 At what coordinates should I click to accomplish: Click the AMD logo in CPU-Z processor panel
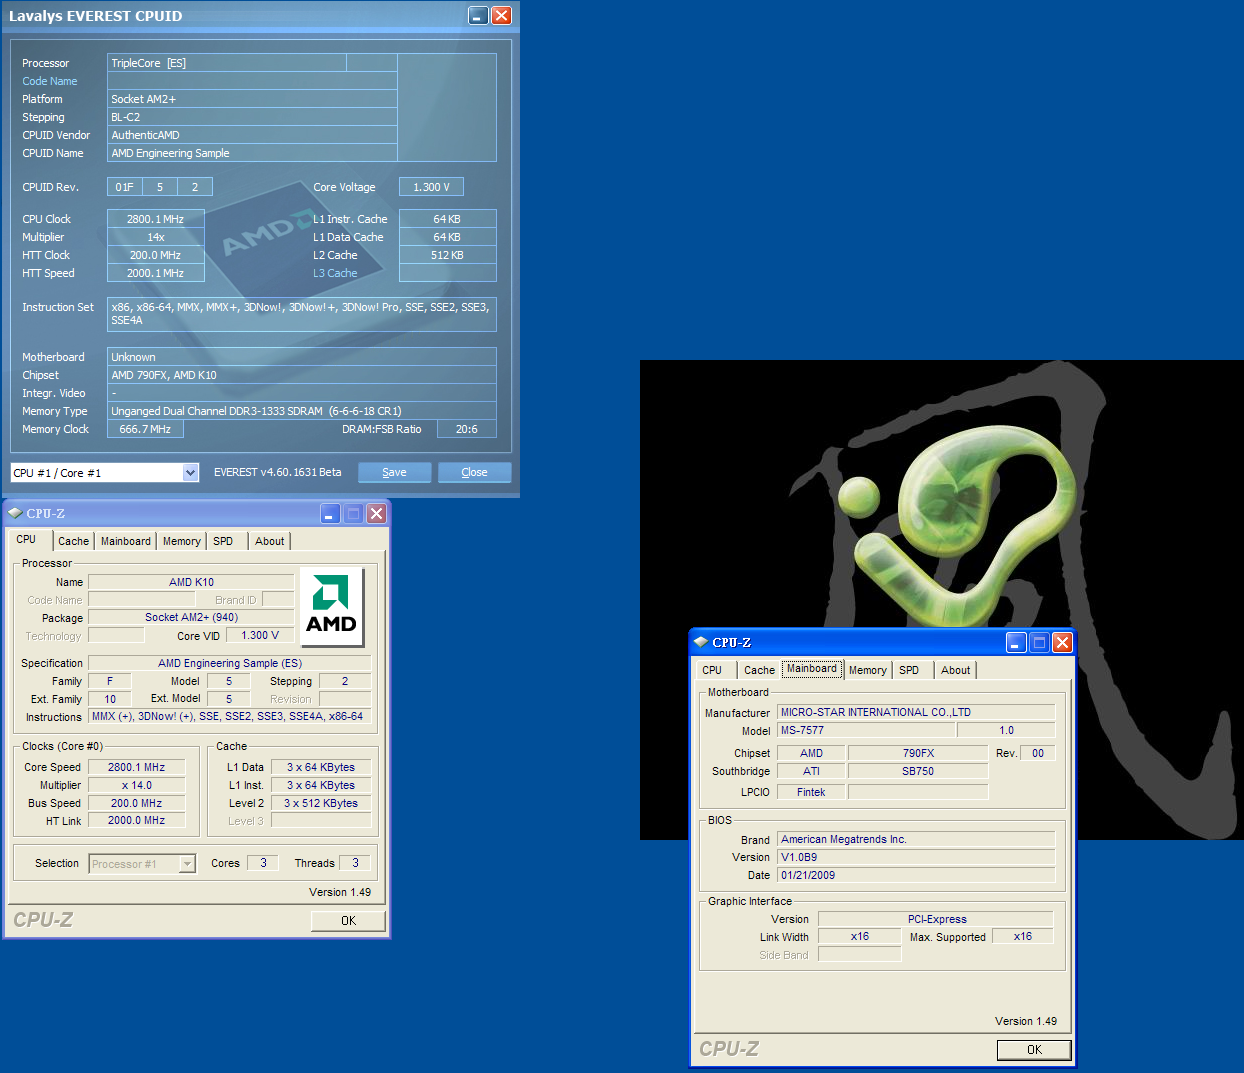[331, 607]
